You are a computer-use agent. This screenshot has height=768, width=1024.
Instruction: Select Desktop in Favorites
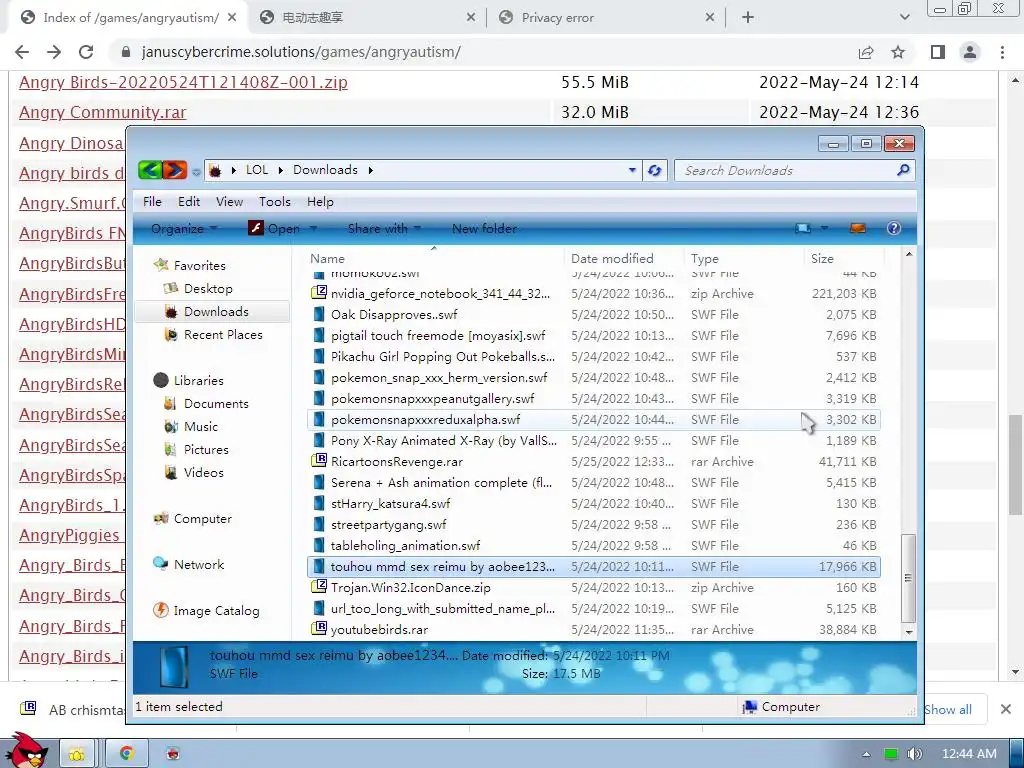pyautogui.click(x=208, y=289)
